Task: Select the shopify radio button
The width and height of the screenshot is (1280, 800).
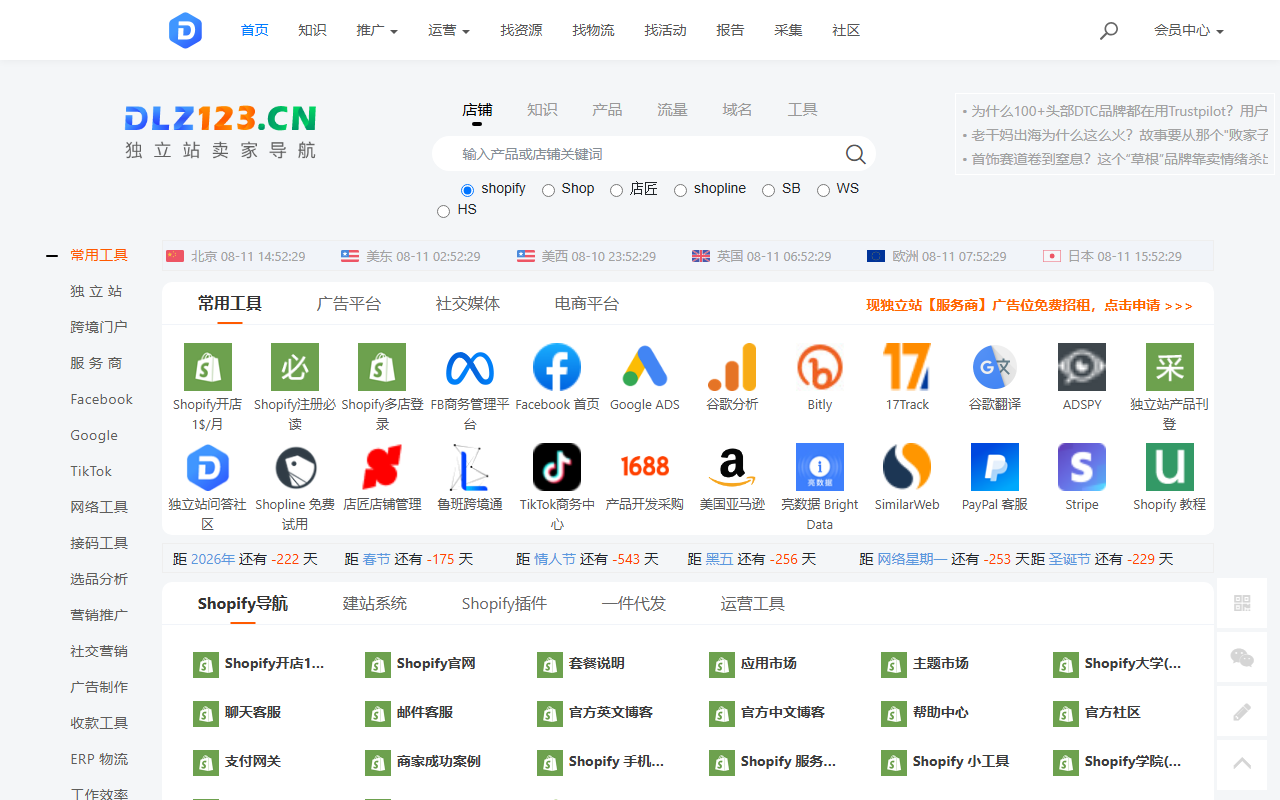Action: (467, 190)
